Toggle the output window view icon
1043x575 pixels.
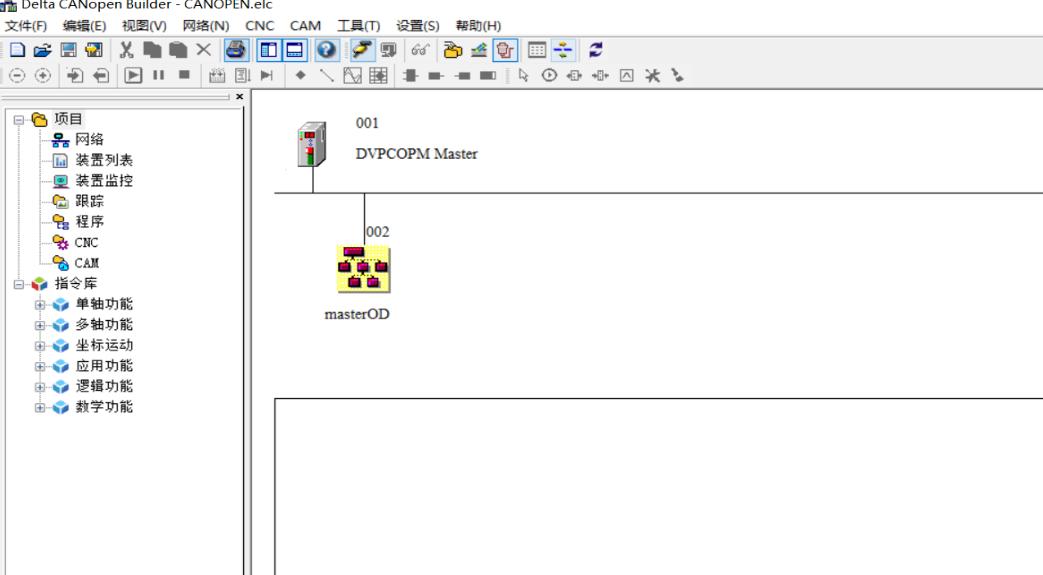tap(295, 50)
